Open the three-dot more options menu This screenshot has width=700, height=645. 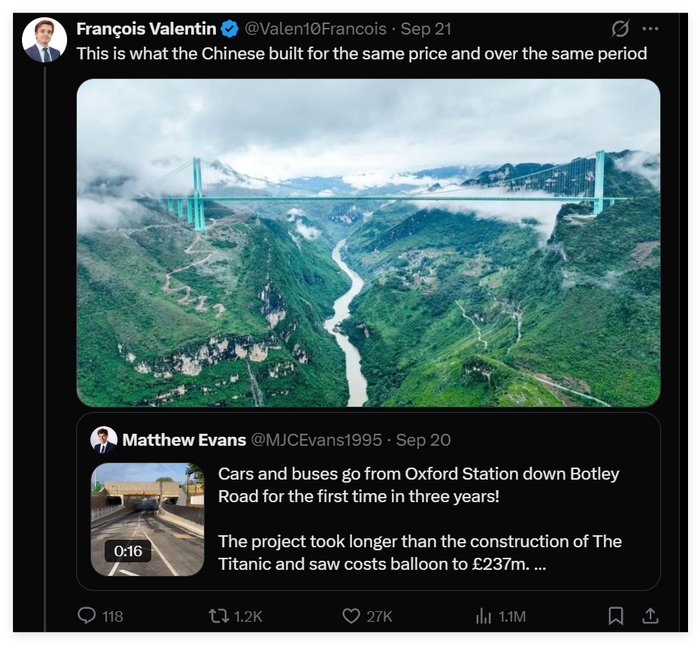pos(650,29)
